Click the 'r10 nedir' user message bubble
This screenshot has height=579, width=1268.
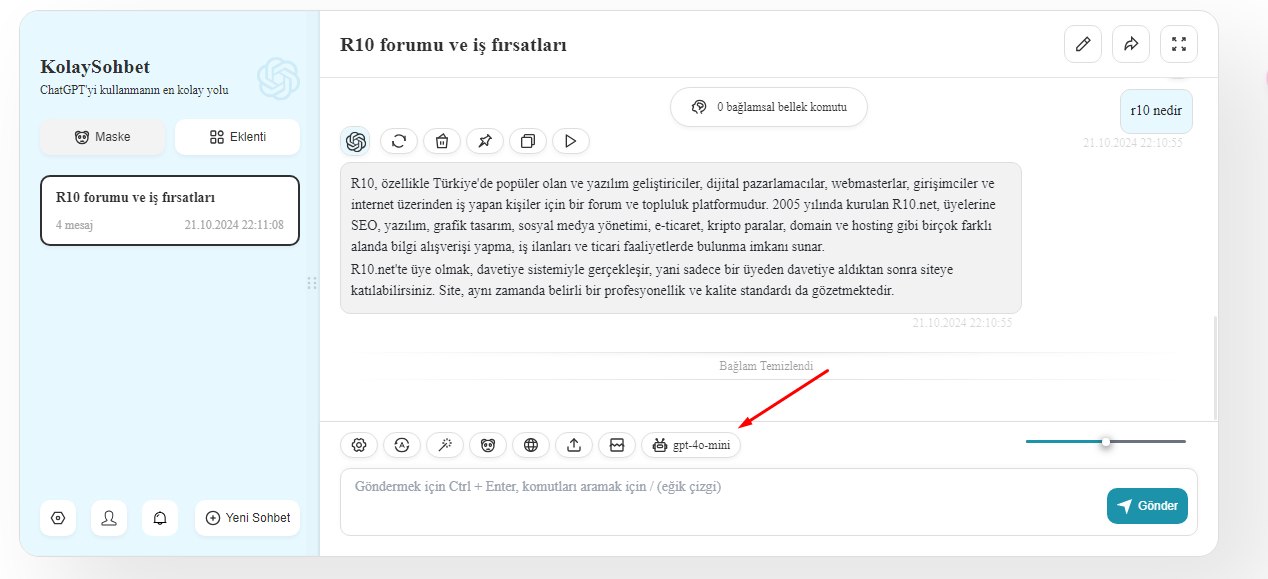point(1155,111)
